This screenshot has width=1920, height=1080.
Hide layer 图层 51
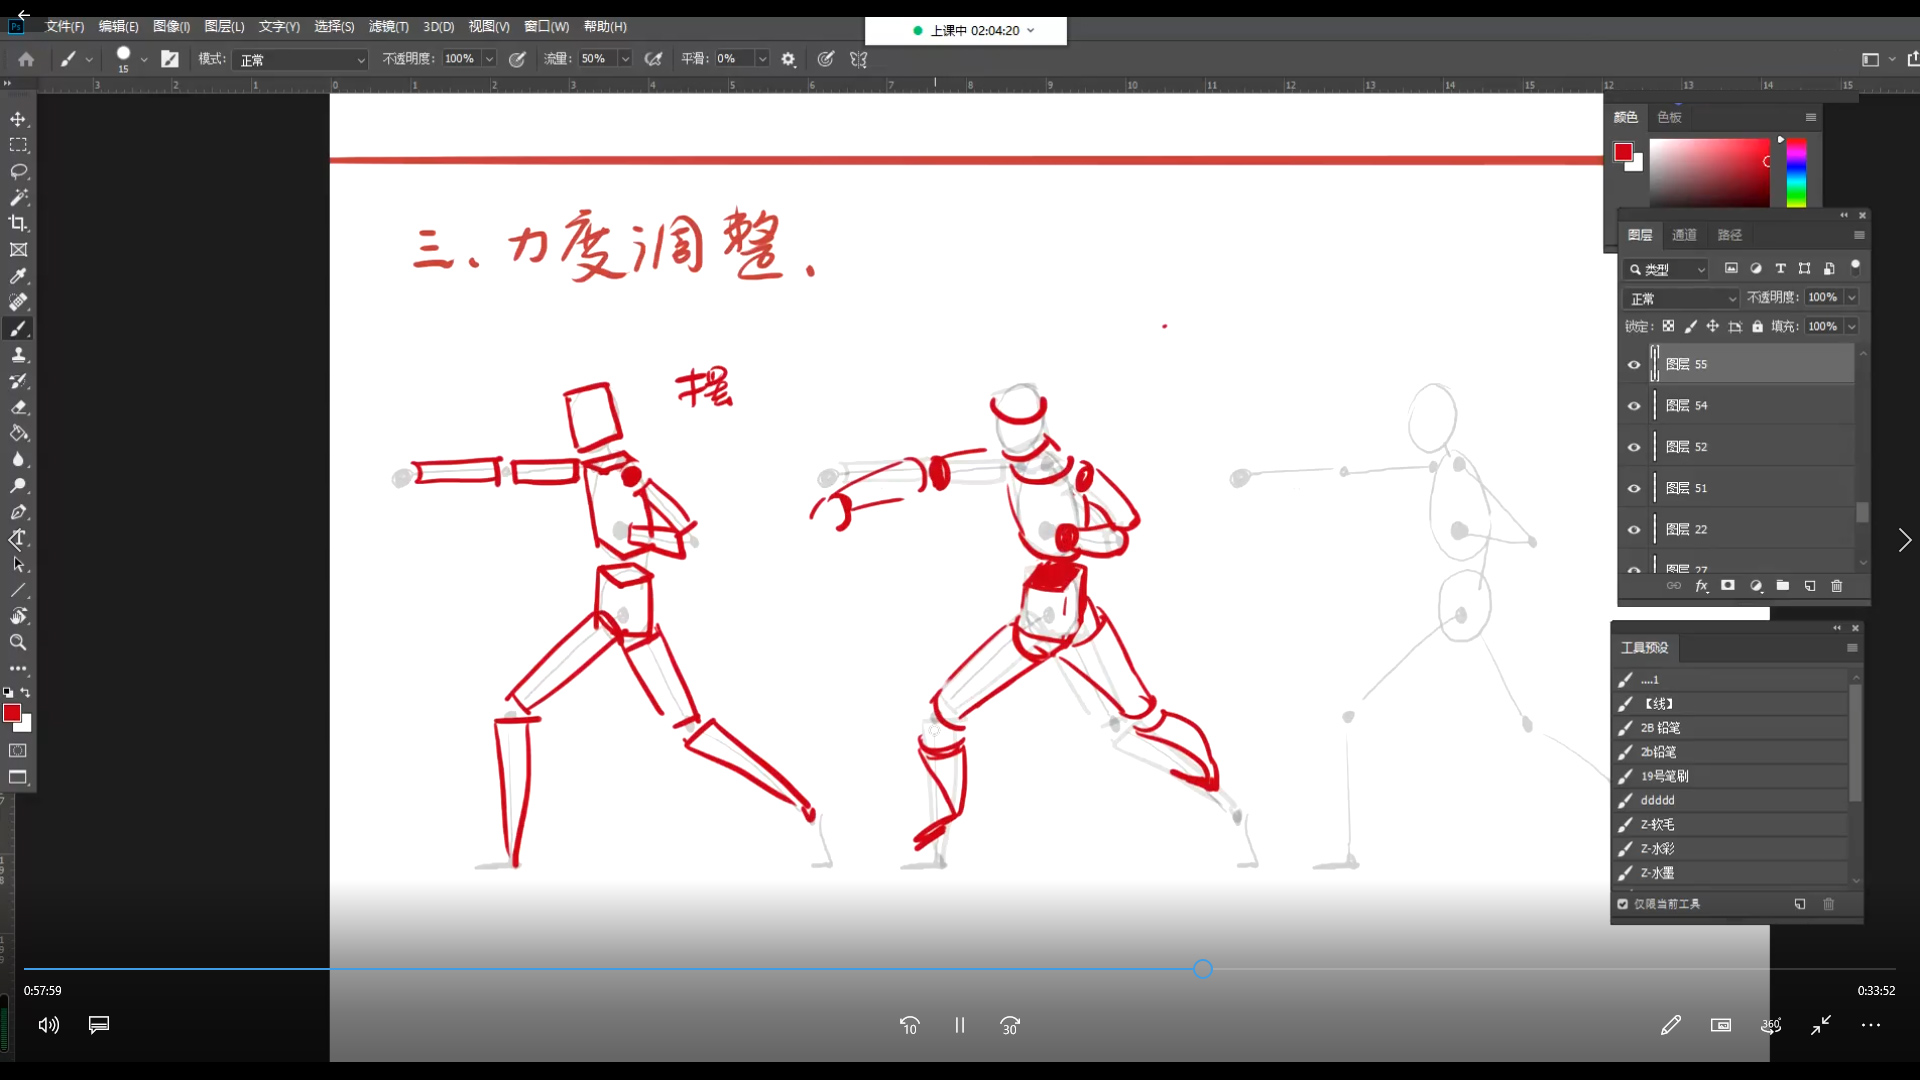coord(1634,488)
